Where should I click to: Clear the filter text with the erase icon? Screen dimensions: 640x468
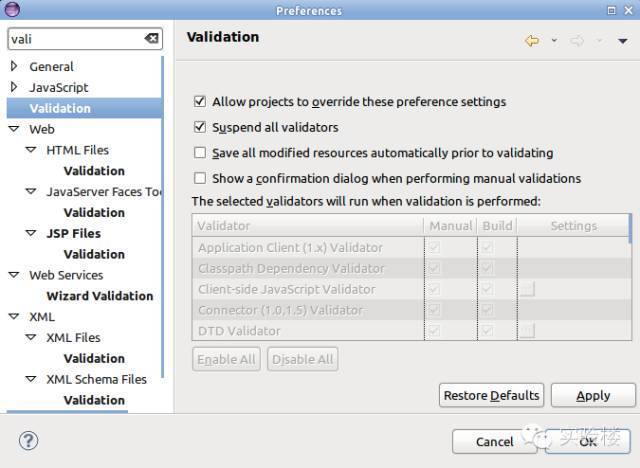coord(151,38)
